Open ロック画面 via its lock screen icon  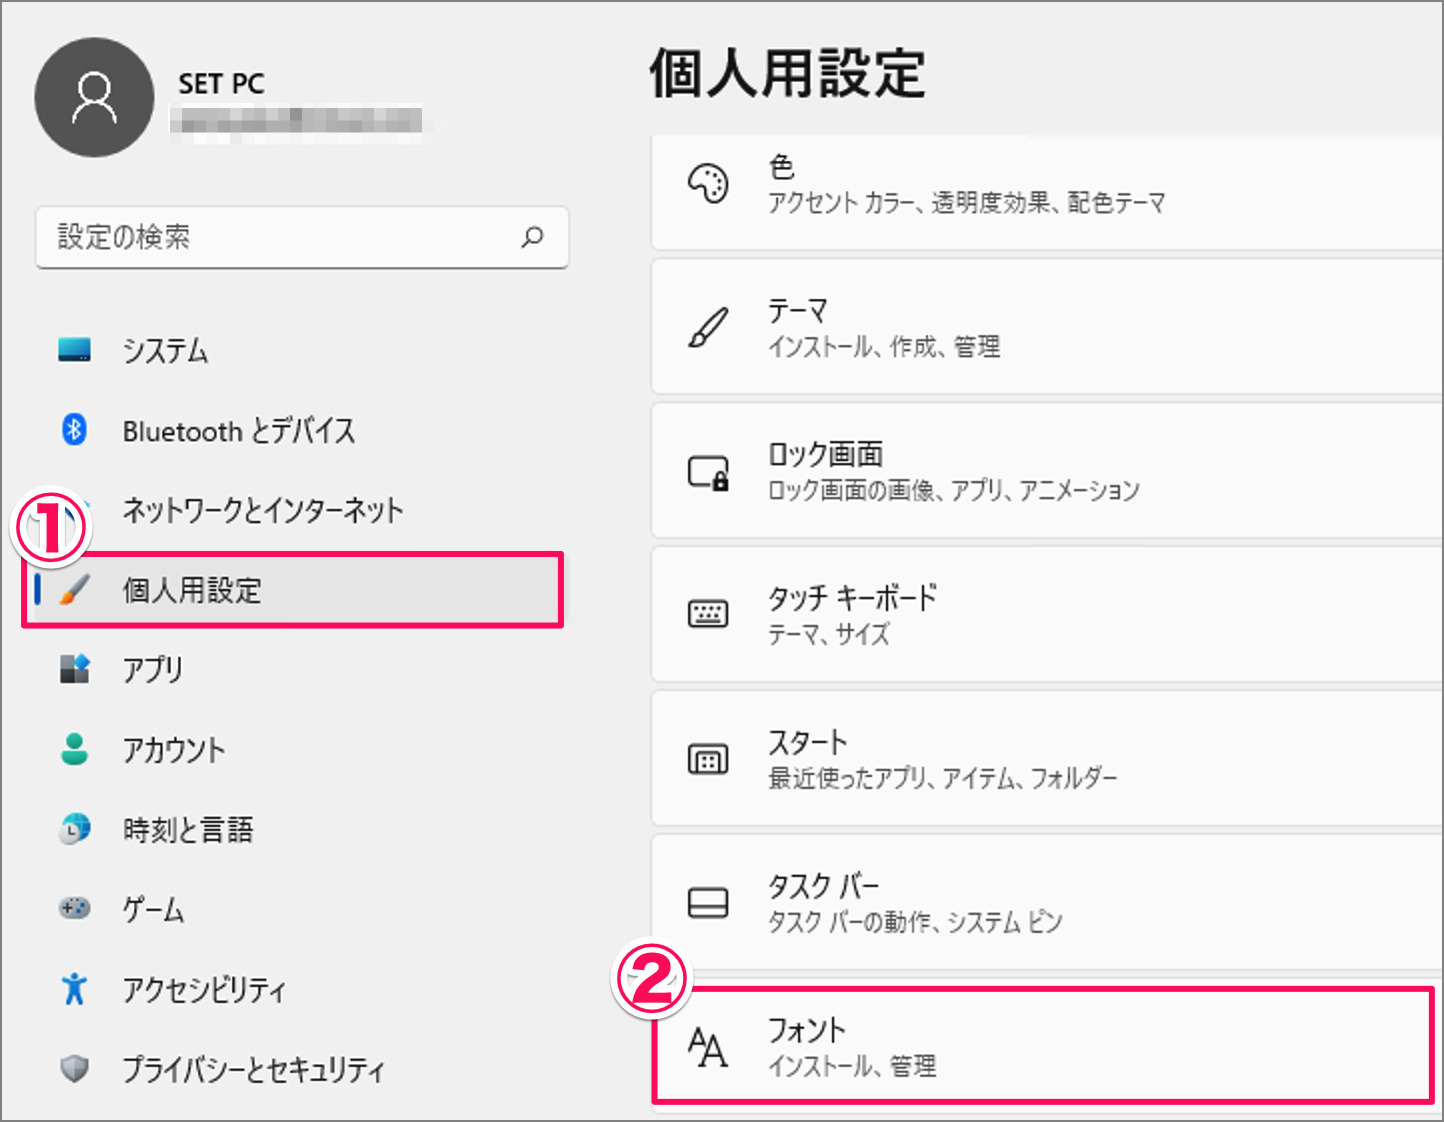click(709, 470)
